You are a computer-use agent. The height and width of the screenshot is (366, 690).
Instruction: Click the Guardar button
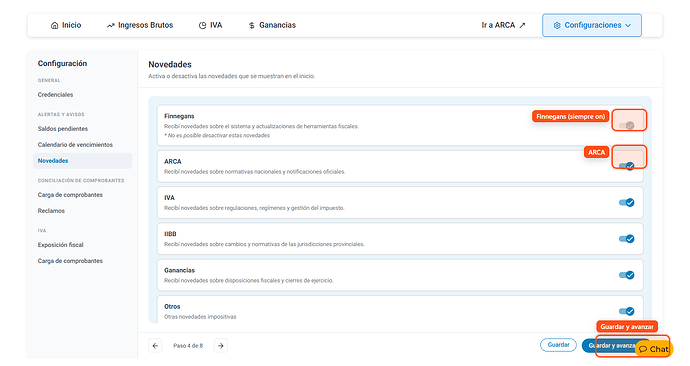[558, 345]
